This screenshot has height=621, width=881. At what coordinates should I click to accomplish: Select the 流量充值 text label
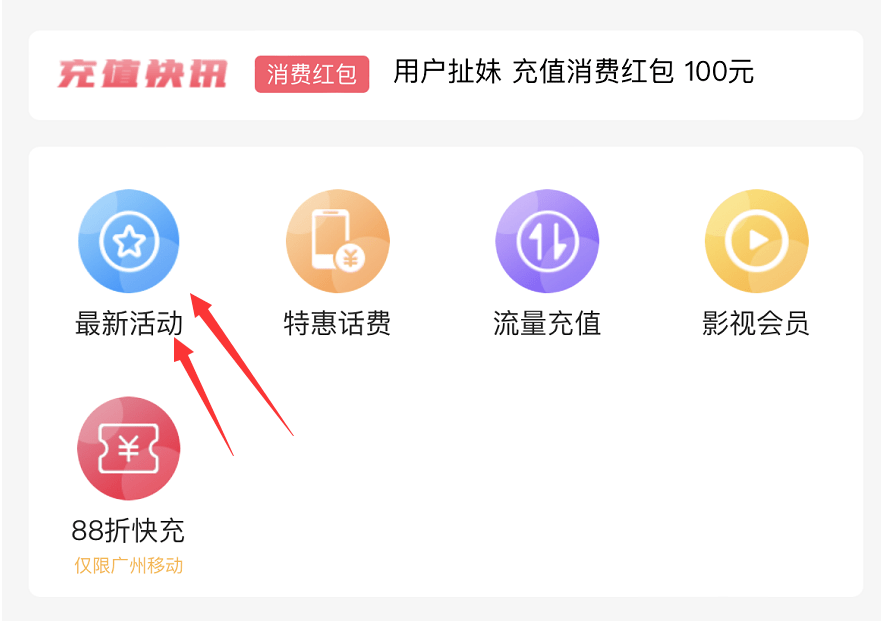(547, 323)
